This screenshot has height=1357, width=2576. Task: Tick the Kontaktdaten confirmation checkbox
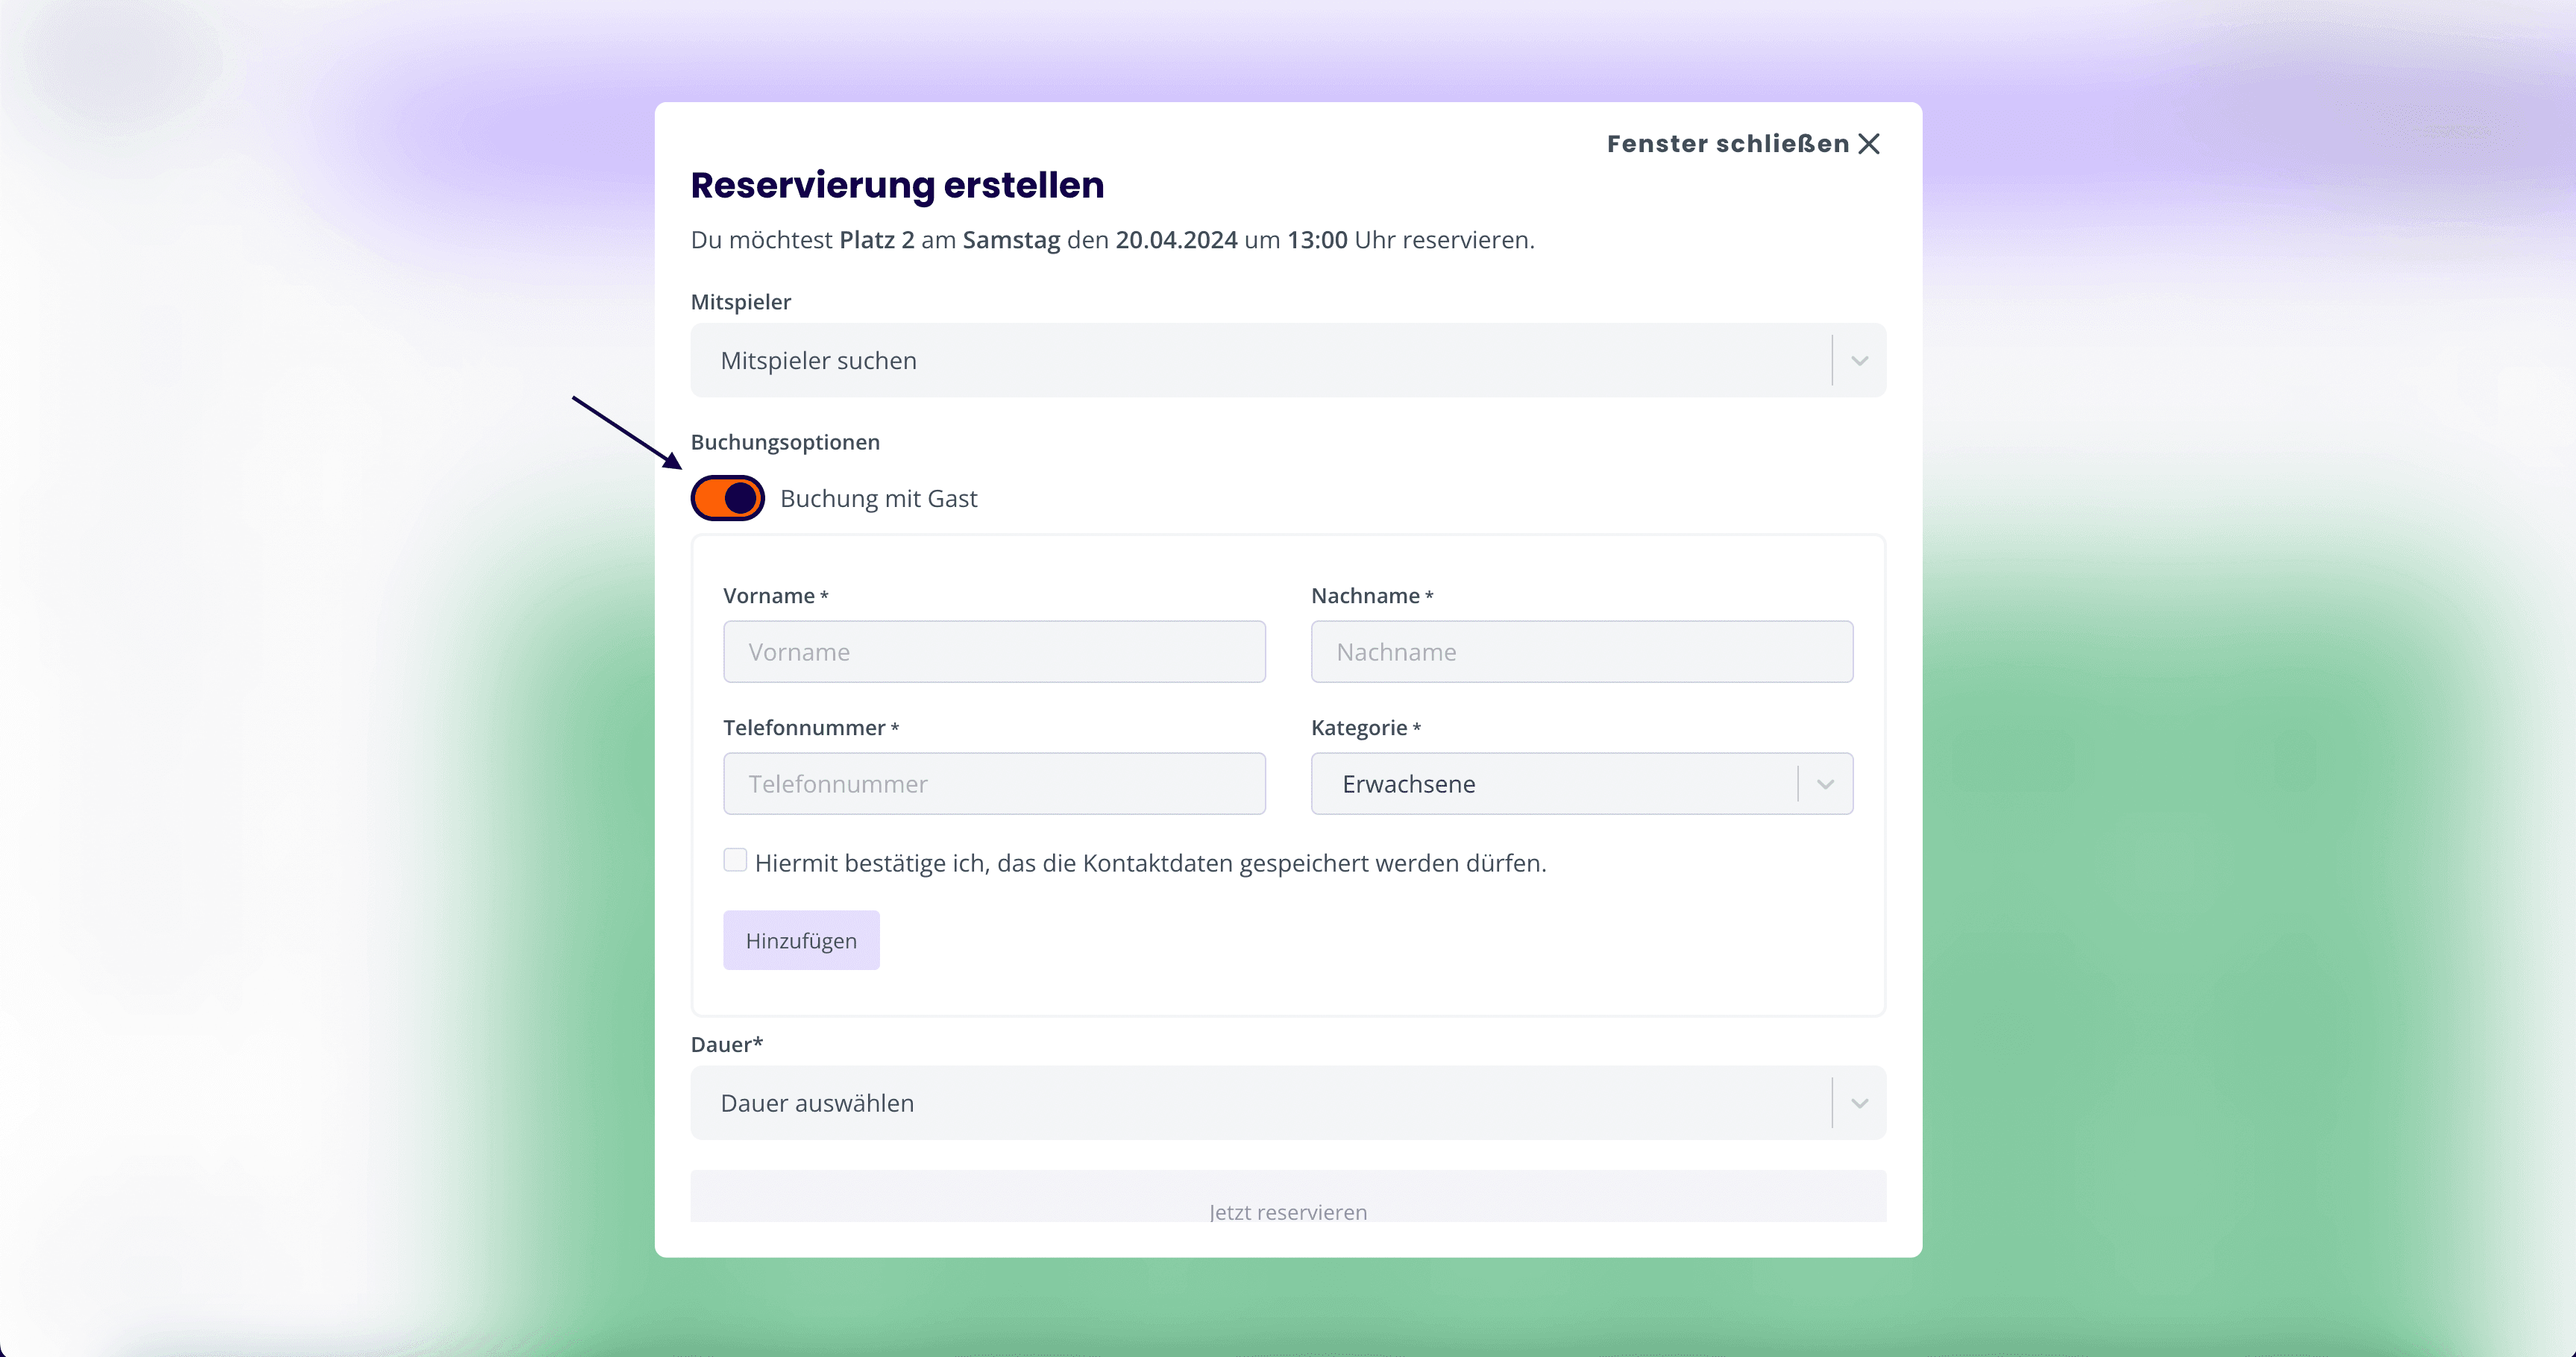735,860
